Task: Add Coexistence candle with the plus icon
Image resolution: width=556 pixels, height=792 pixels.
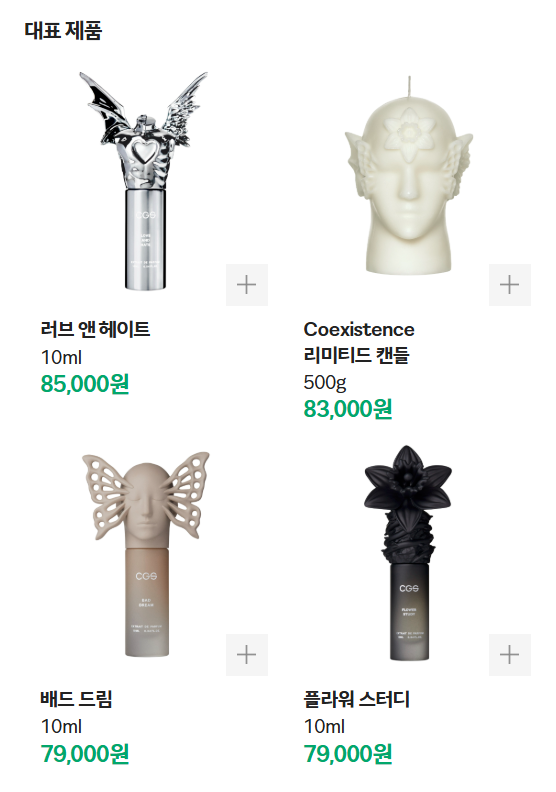Action: click(x=510, y=285)
